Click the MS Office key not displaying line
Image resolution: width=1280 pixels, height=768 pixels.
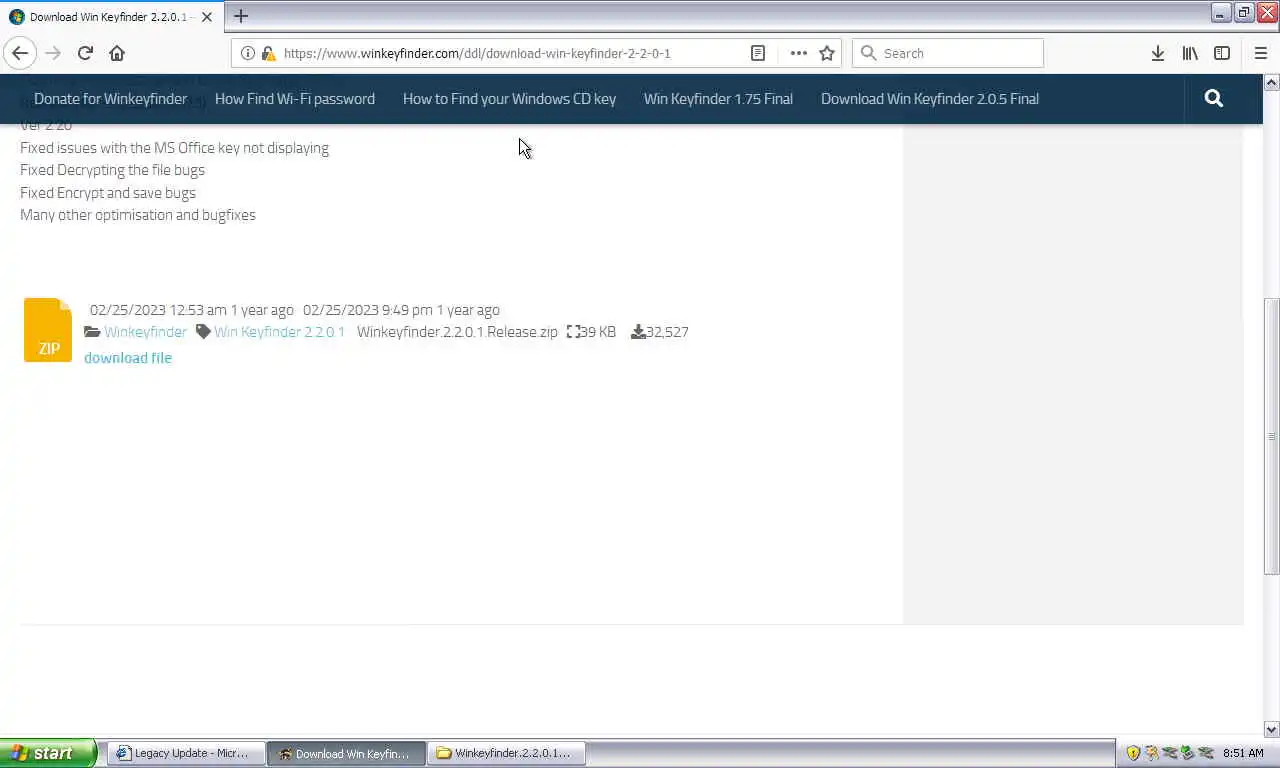pos(174,148)
